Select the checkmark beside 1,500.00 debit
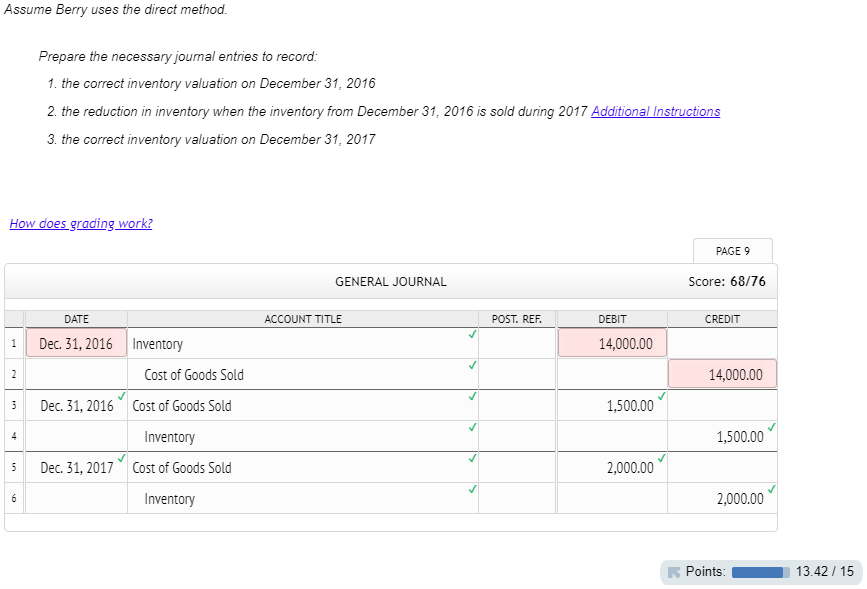867x589 pixels. (x=661, y=396)
